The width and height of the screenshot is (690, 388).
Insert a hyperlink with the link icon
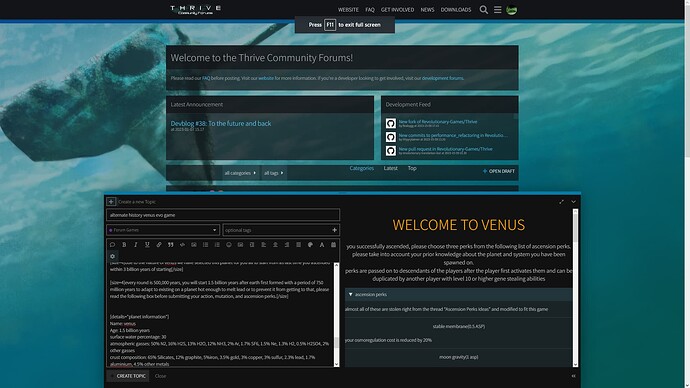159,245
